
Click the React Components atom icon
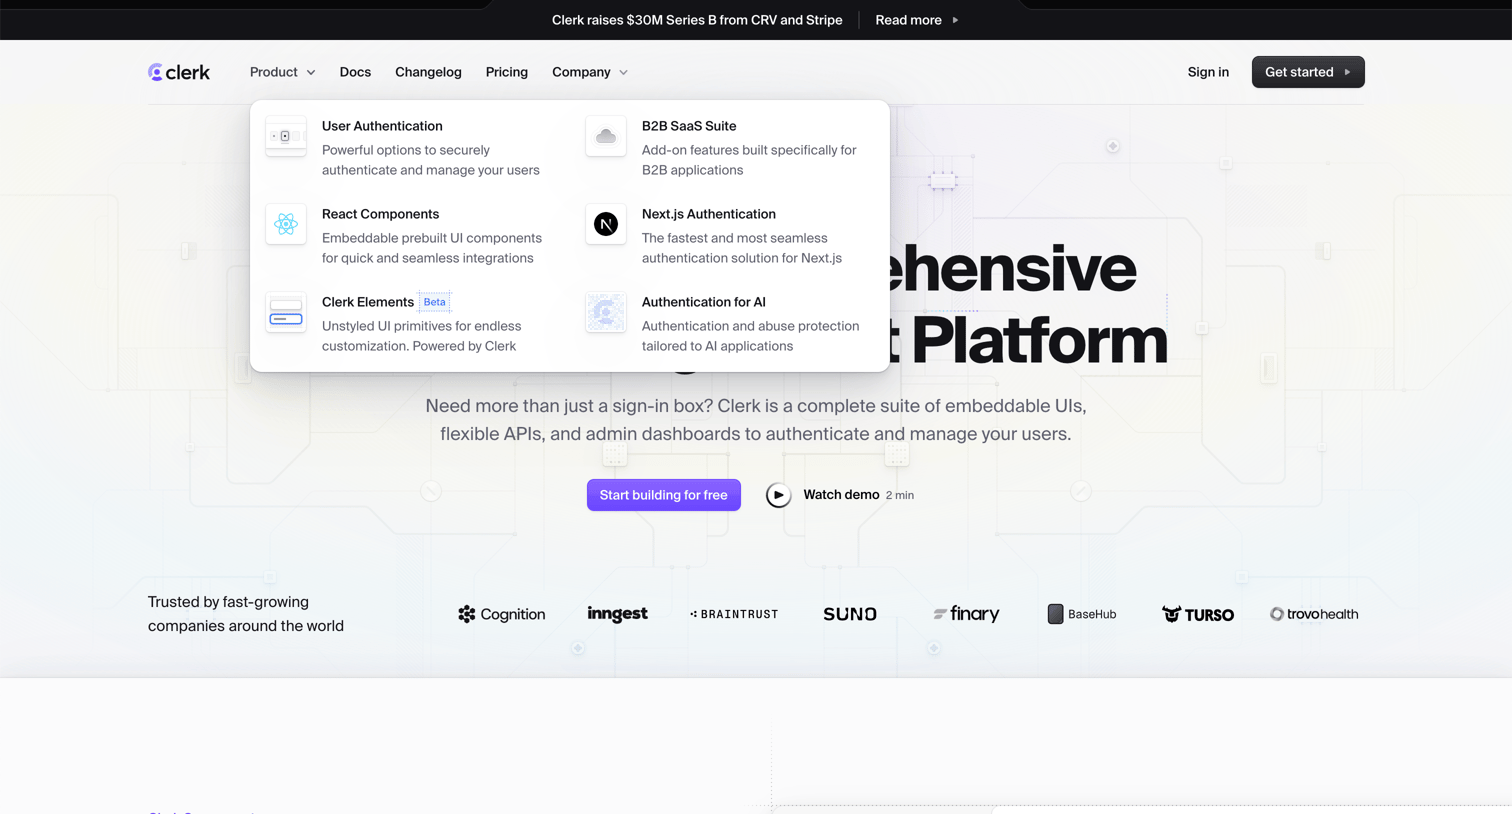[x=286, y=224]
